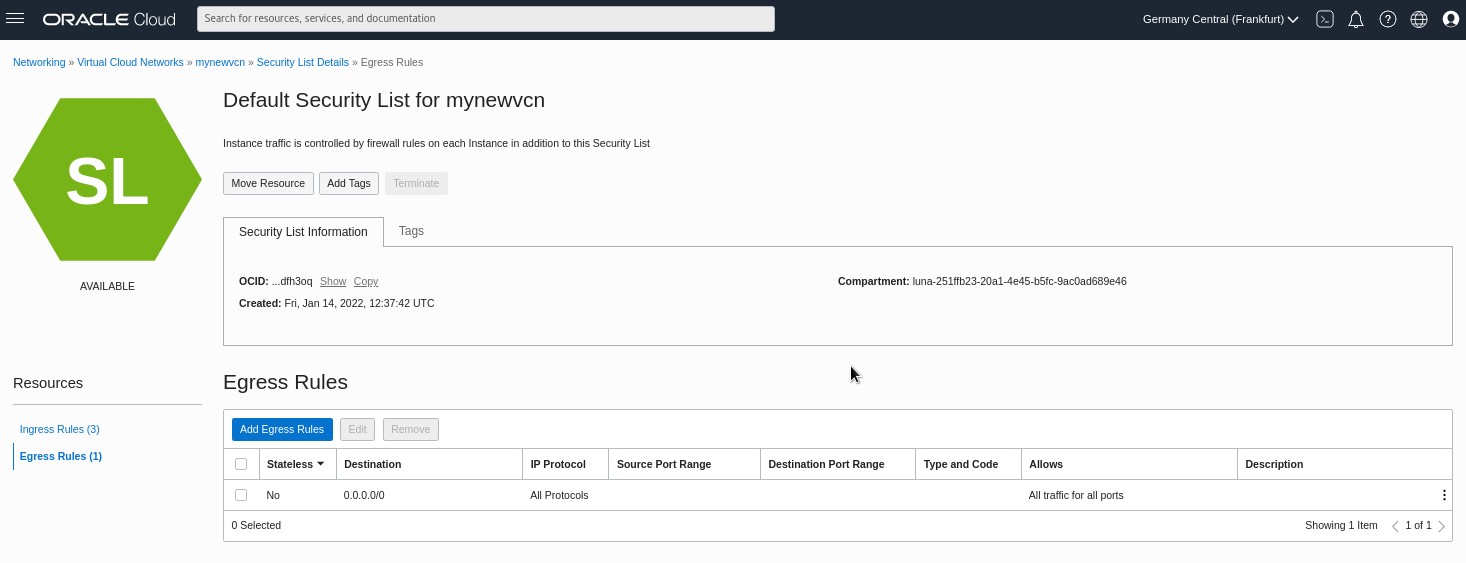Click the Destination Port Range column header
This screenshot has width=1466, height=563.
pos(826,464)
